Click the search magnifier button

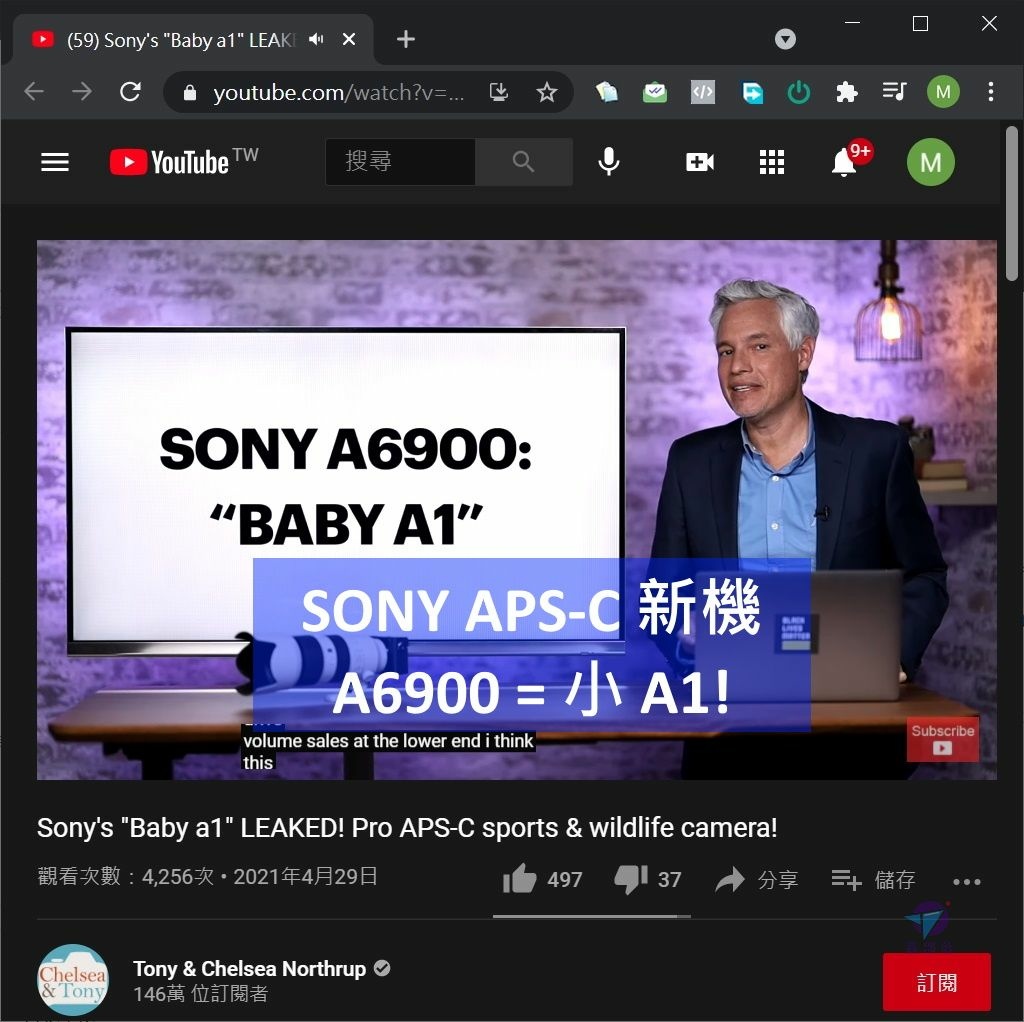(524, 161)
